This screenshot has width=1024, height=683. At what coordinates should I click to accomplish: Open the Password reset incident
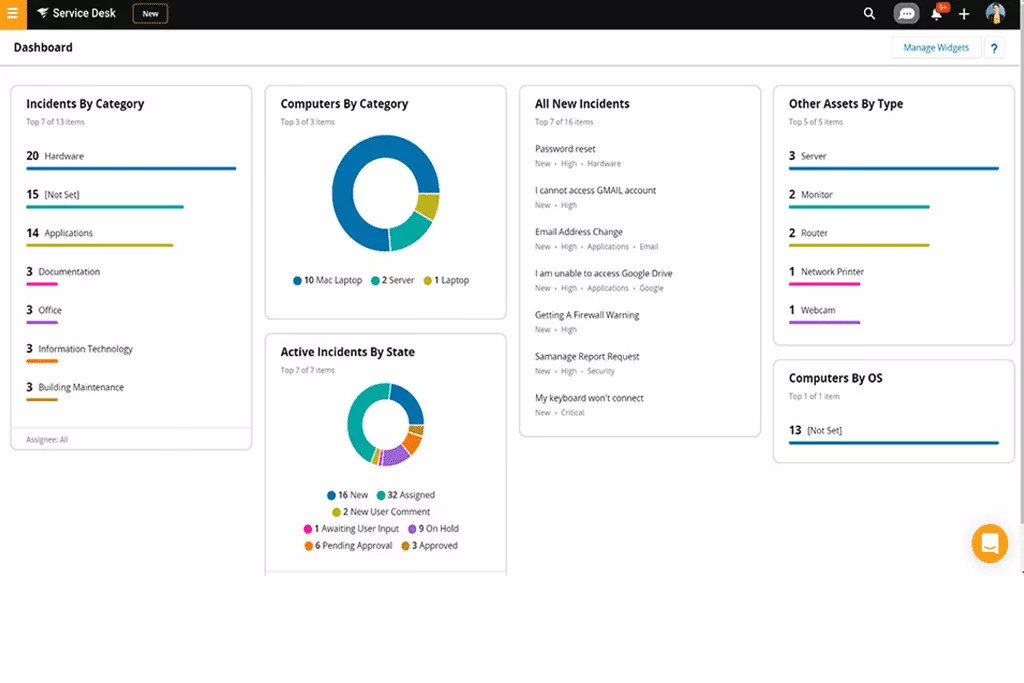point(565,149)
